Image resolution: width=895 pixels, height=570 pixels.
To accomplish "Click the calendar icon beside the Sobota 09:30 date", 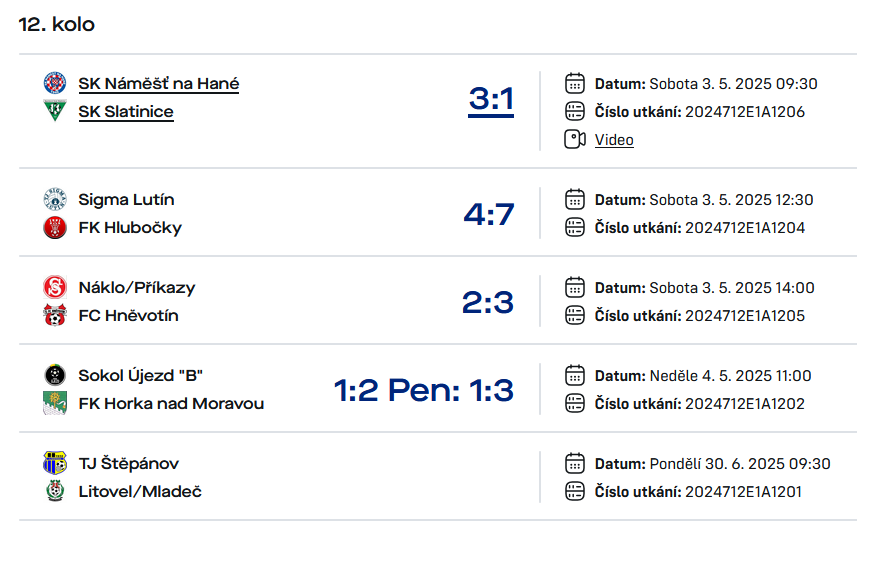I will coord(575,83).
